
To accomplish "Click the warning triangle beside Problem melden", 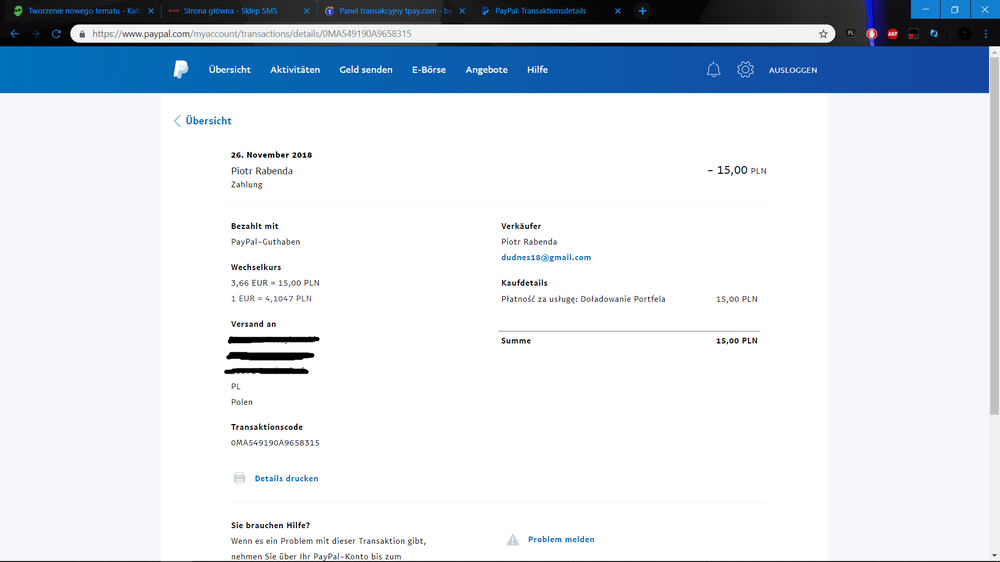I will pos(513,540).
